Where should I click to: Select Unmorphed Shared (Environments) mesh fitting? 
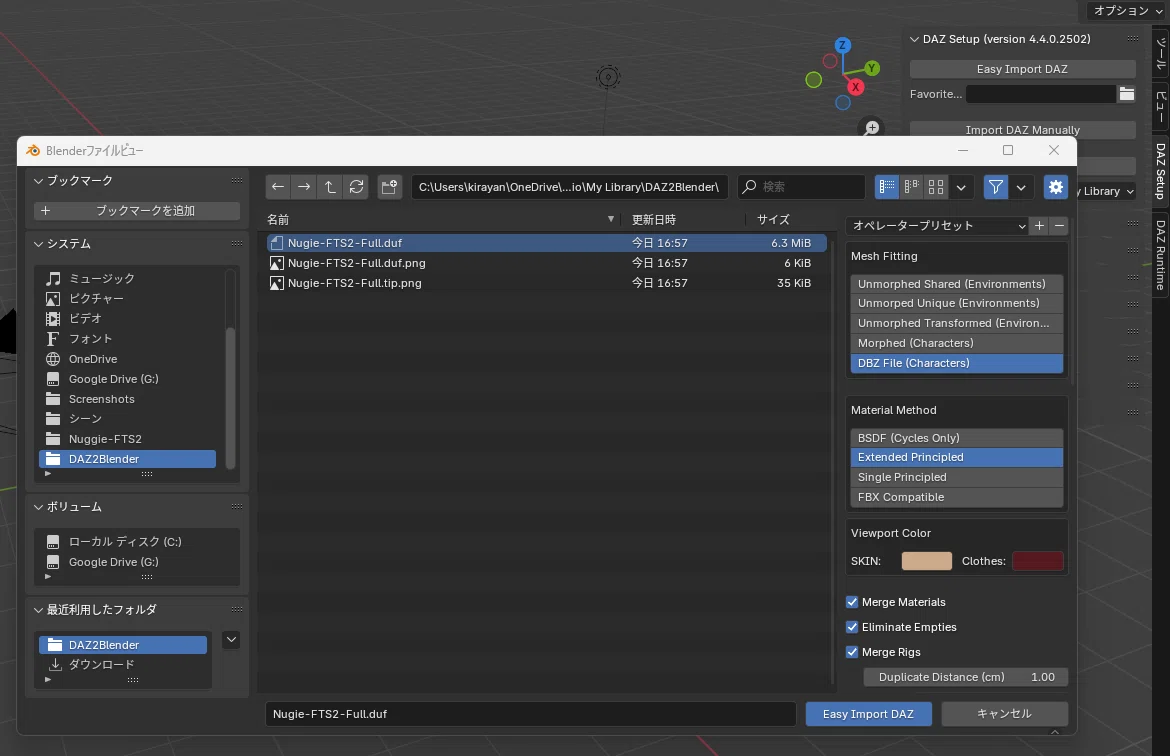click(957, 284)
